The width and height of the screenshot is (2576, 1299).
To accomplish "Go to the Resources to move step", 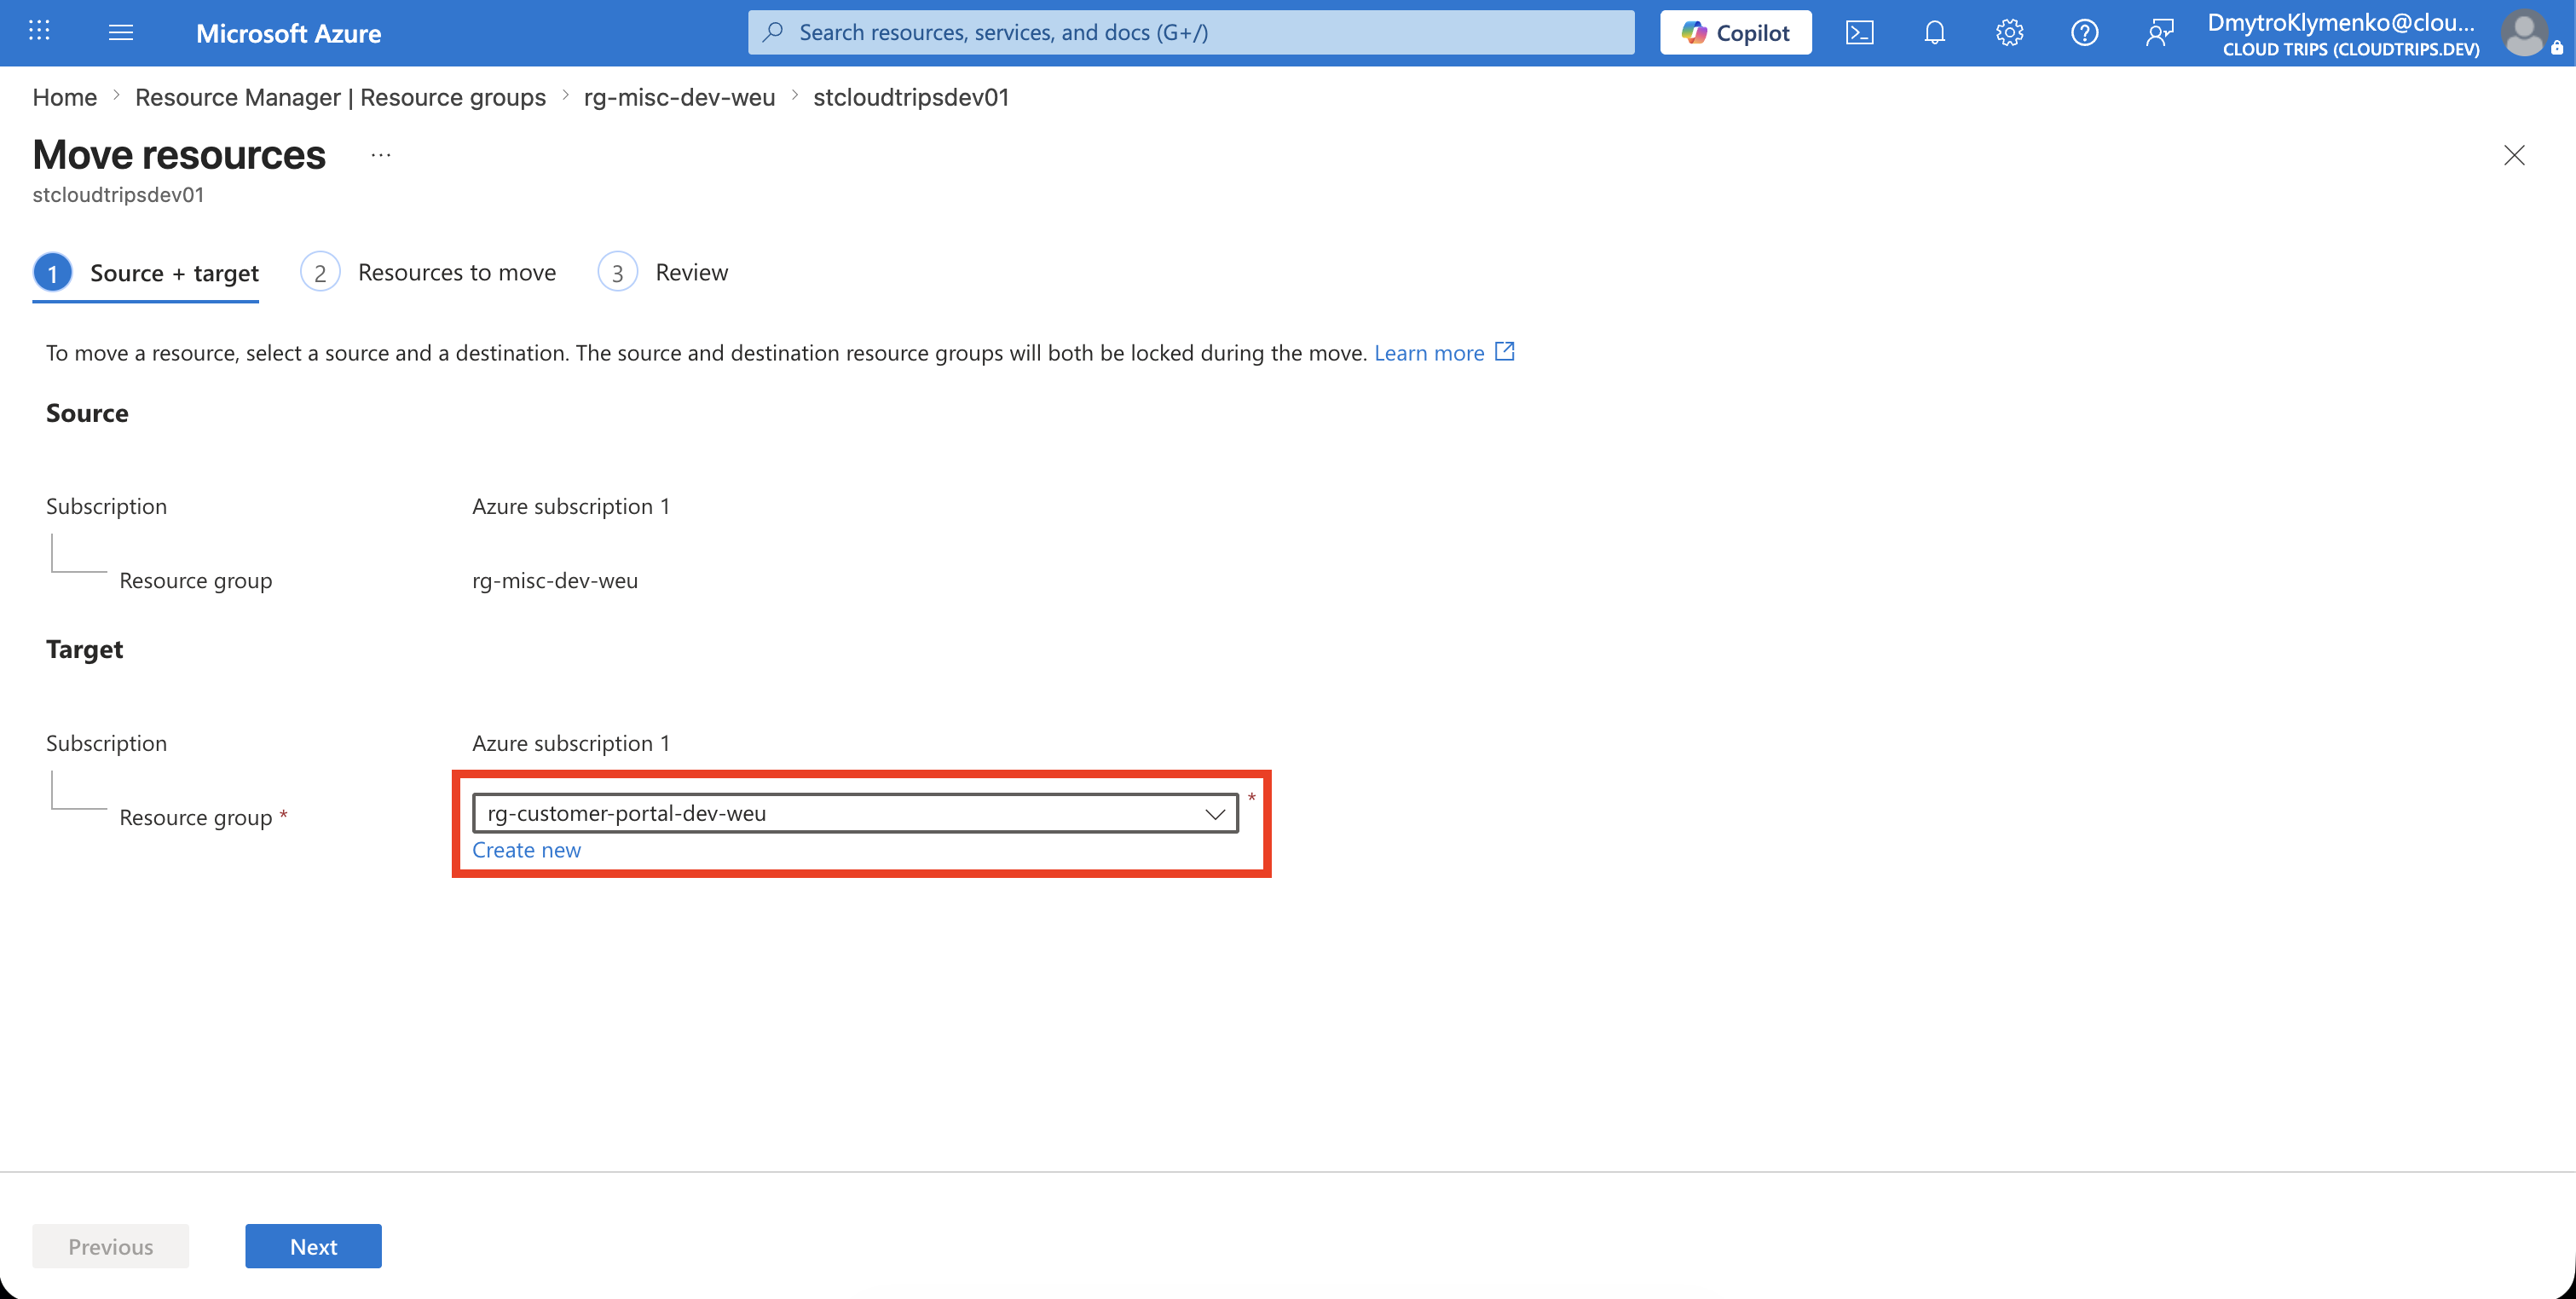I will coord(428,272).
